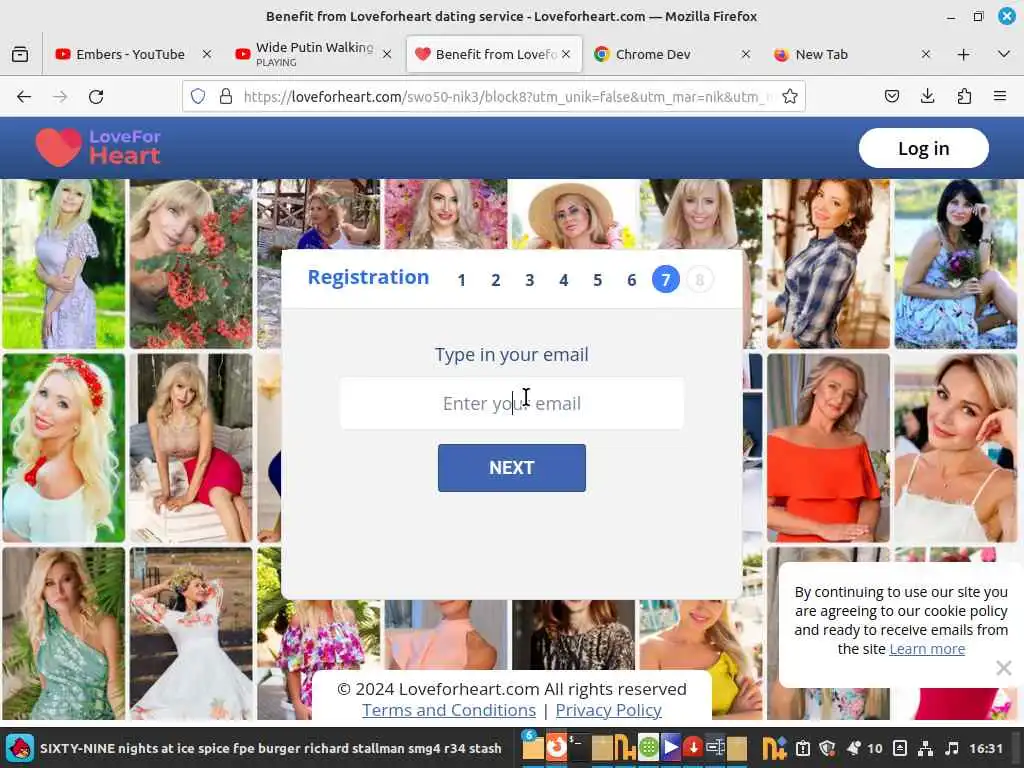
Task: Follow the Learn more cookie link
Action: 927,648
